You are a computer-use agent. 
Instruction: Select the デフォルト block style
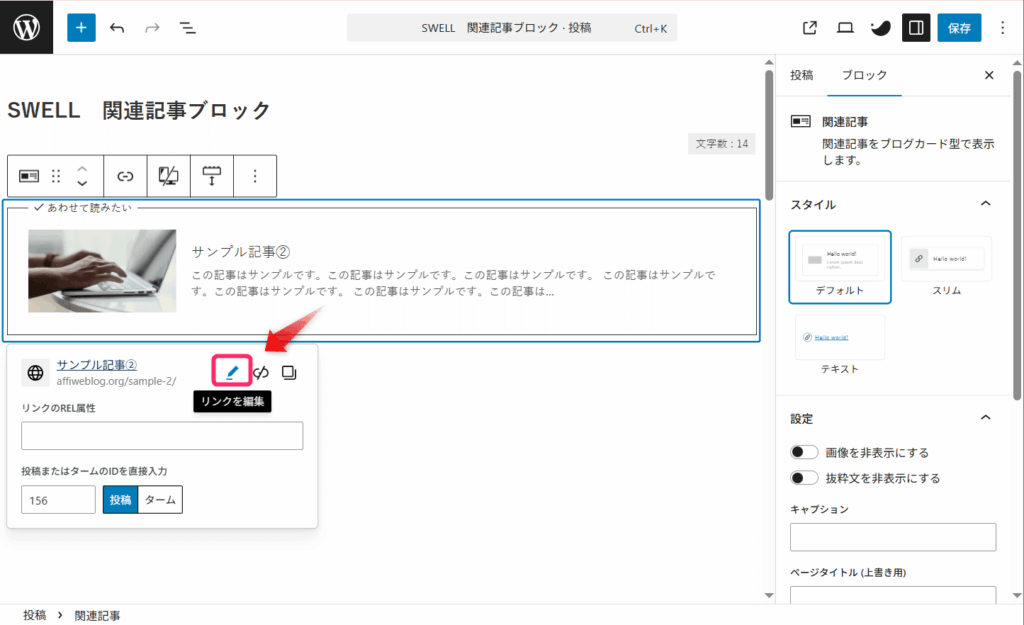(840, 266)
